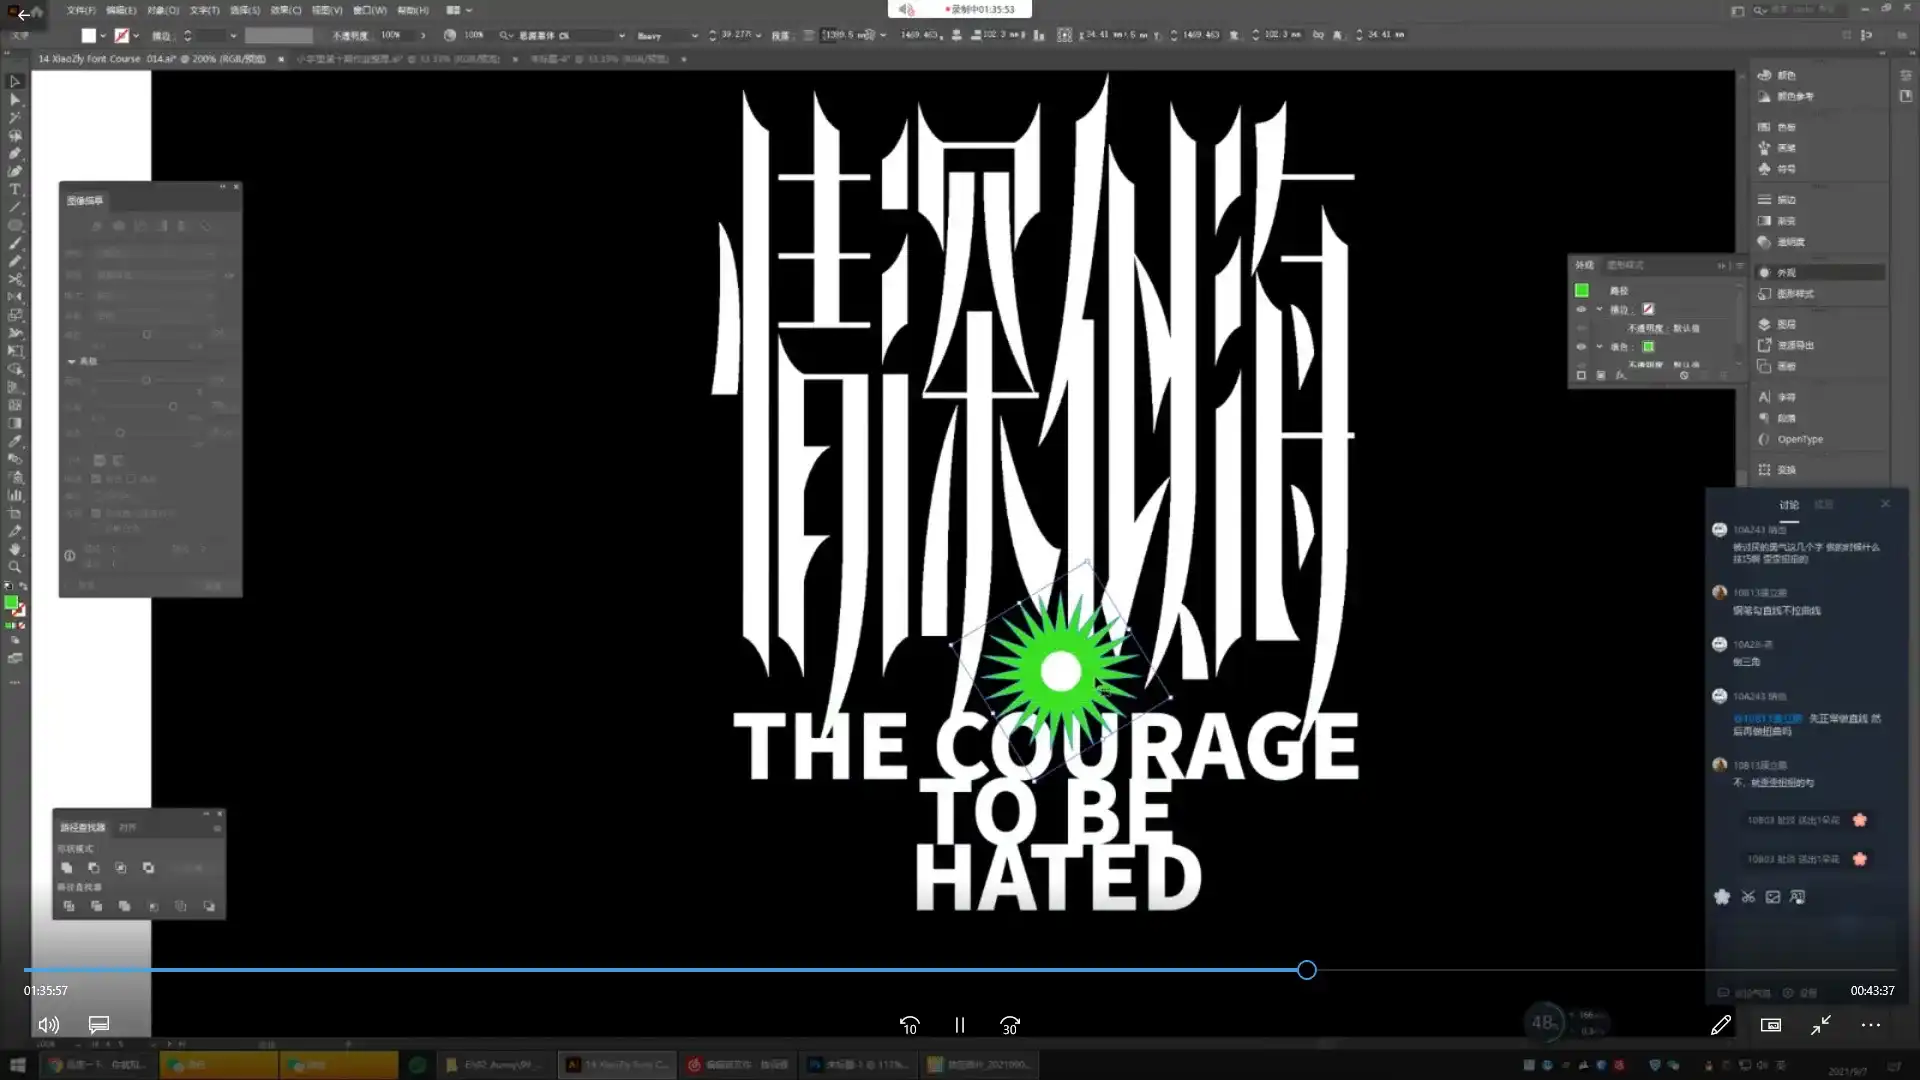The width and height of the screenshot is (1920, 1080).
Task: Switch to 14 XiaoZiy Font Course document tab
Action: coord(150,59)
